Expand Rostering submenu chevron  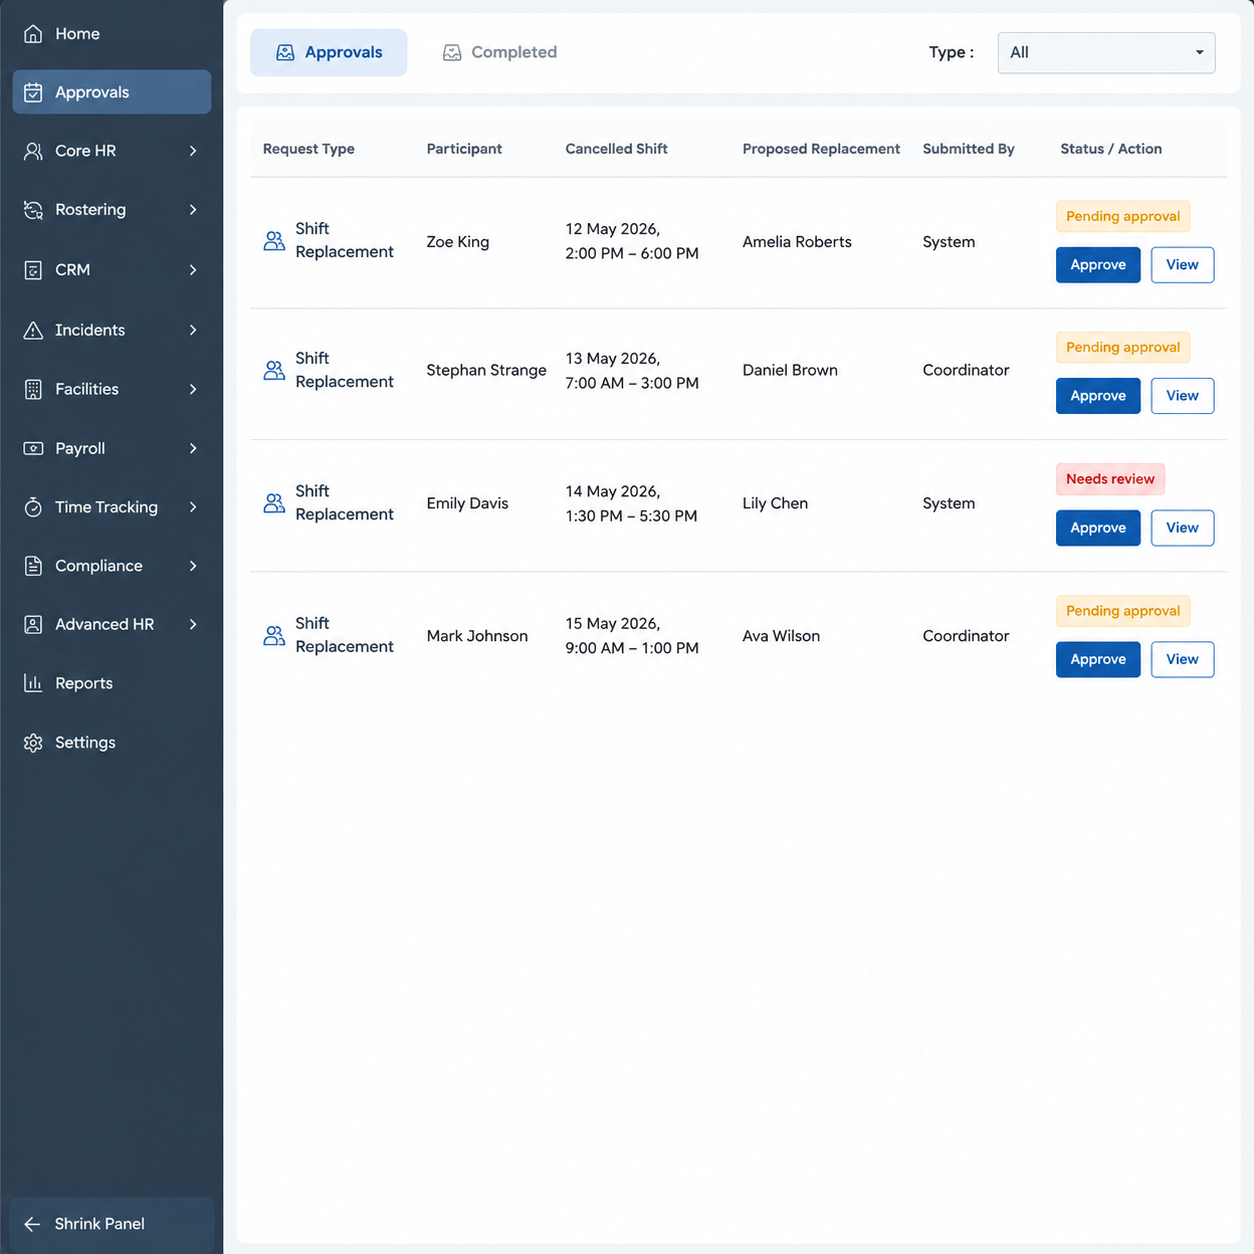[x=193, y=210]
